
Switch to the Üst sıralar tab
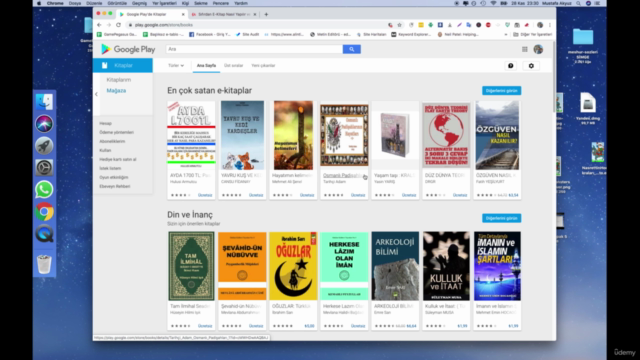[233, 65]
